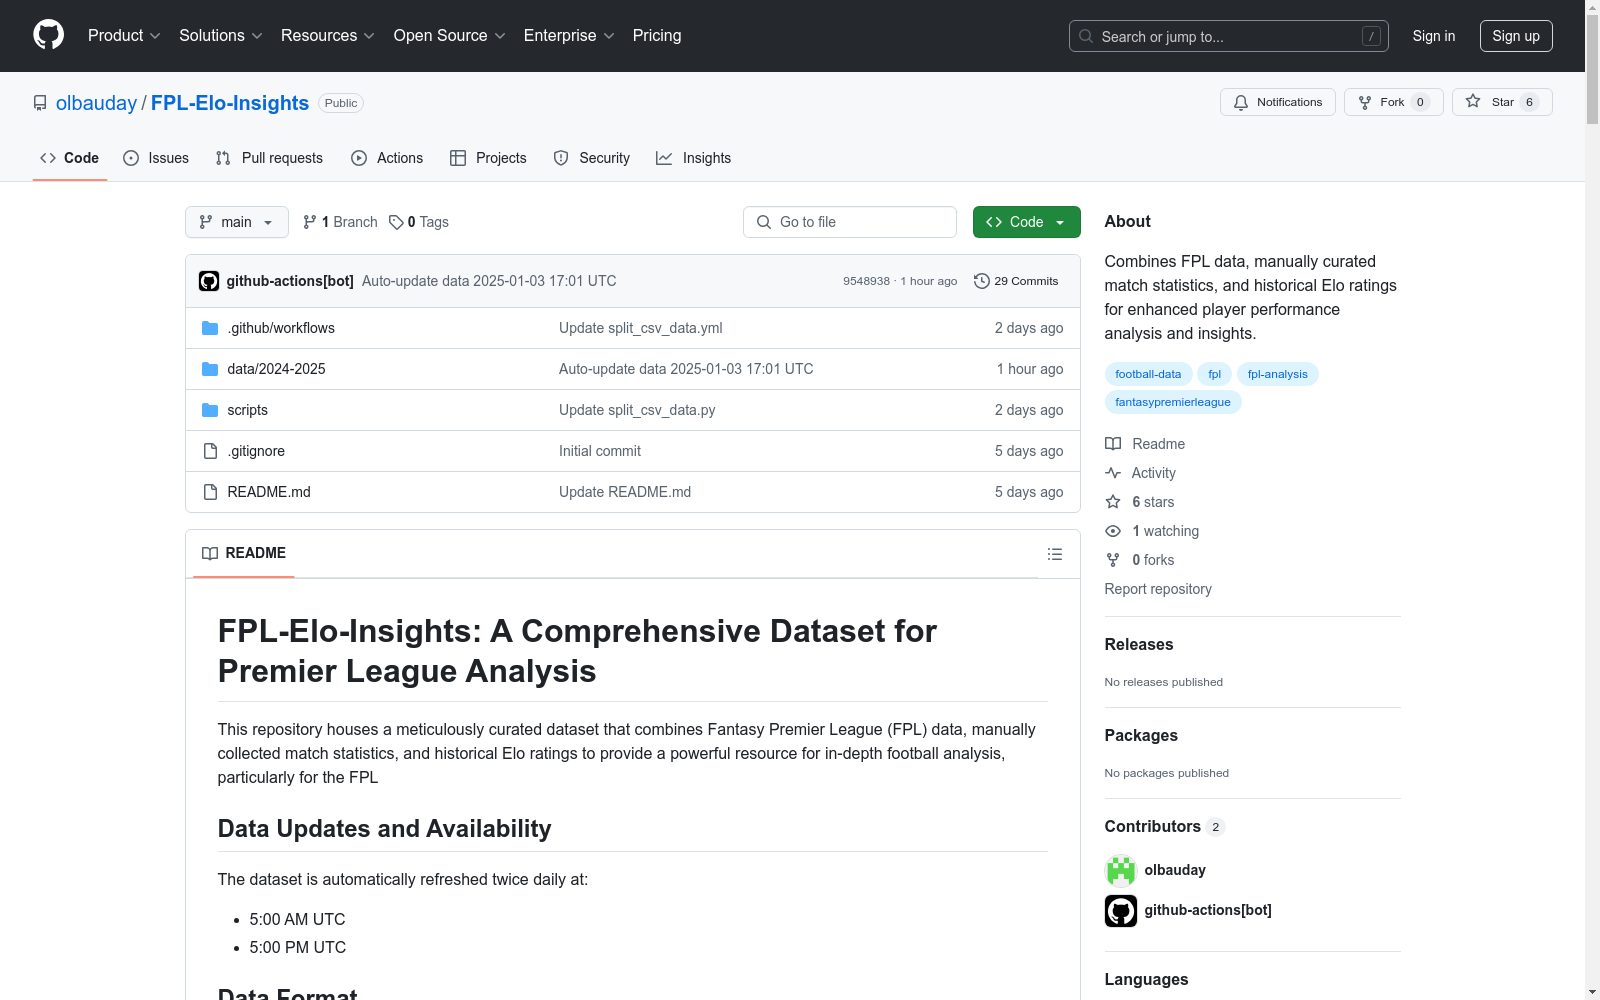
Task: Click the stars icon in About sidebar
Action: click(x=1113, y=502)
